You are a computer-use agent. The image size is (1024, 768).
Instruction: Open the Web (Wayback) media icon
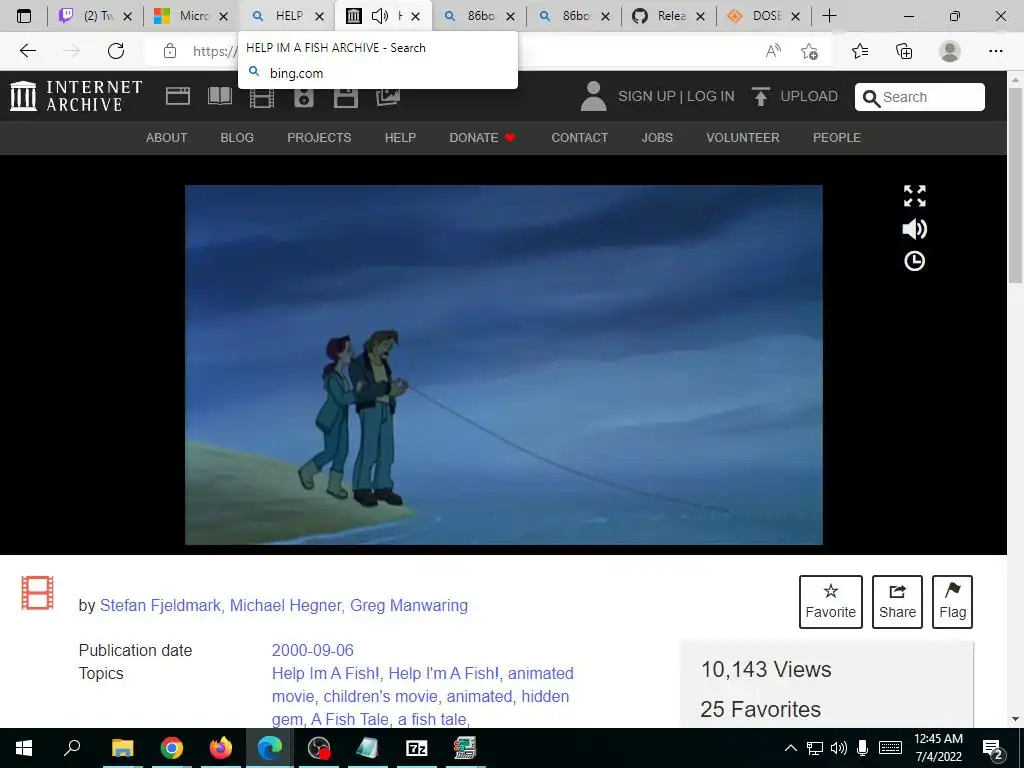[x=178, y=96]
